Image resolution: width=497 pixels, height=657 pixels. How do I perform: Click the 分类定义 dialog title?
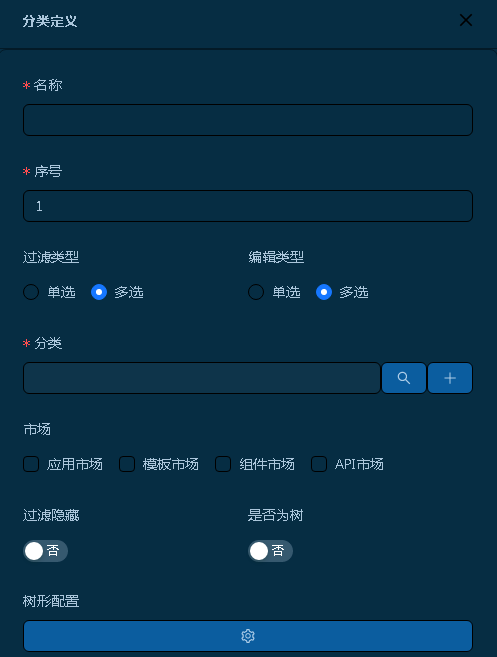point(50,21)
